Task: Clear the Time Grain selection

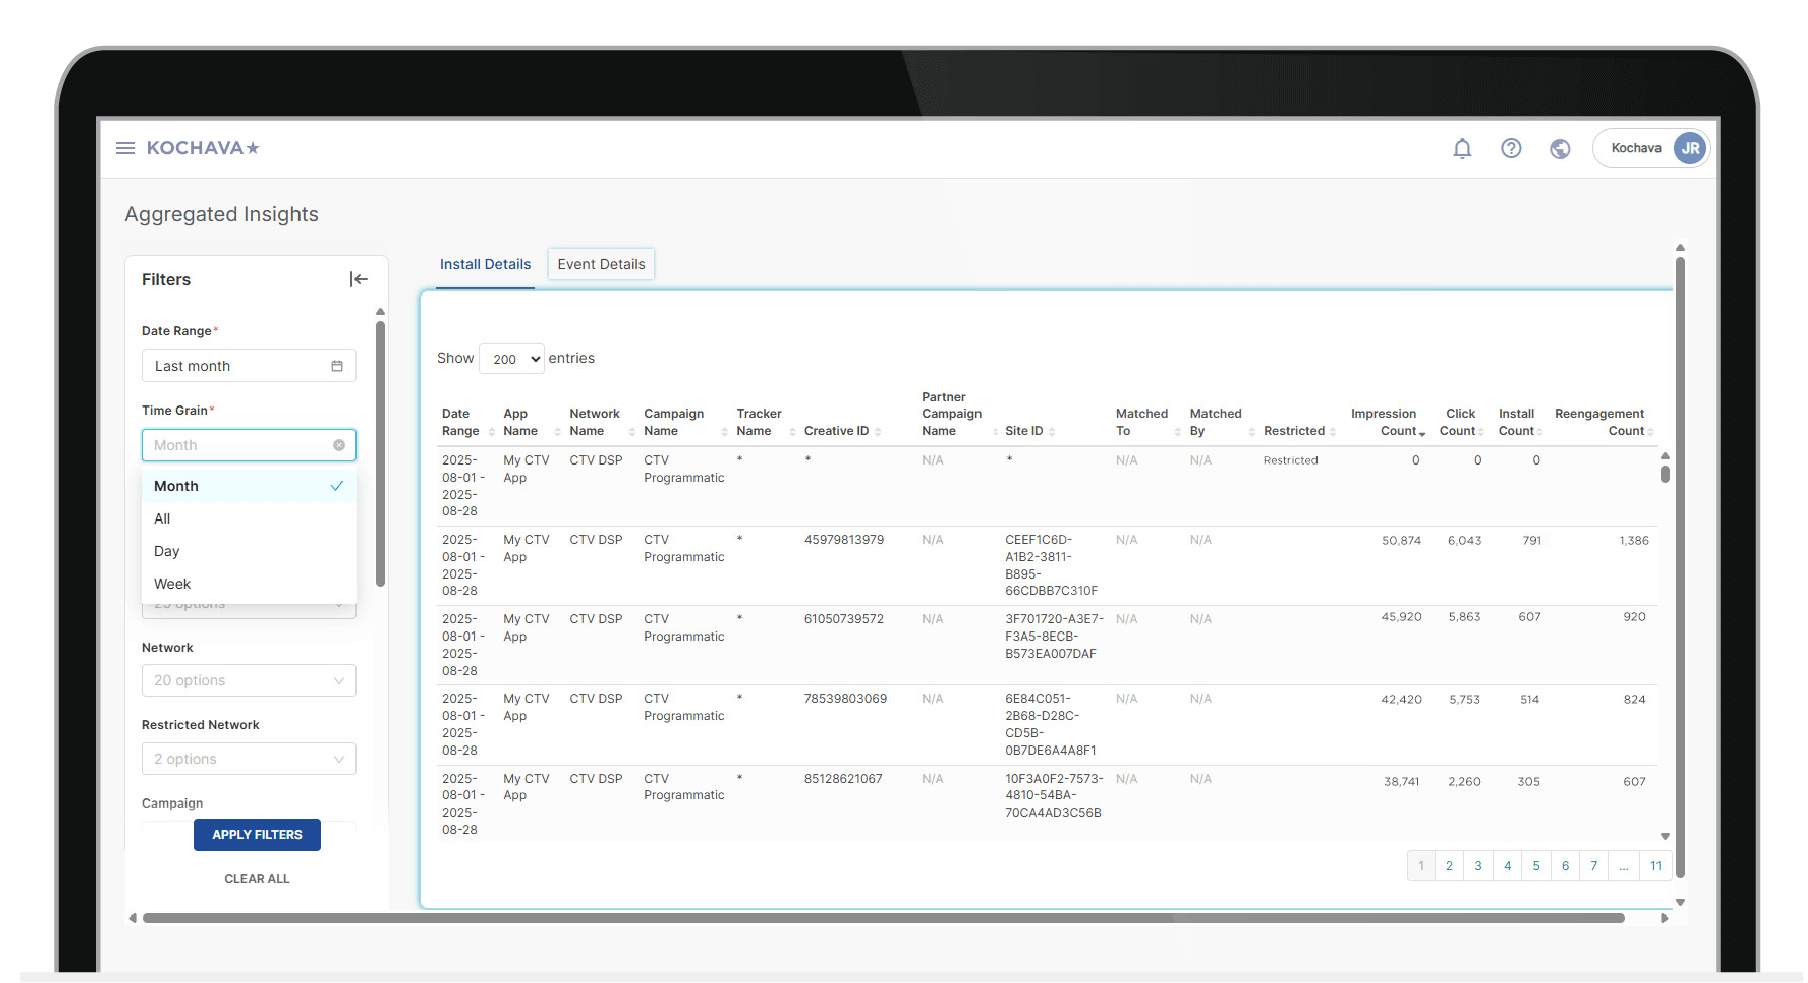Action: pos(339,445)
